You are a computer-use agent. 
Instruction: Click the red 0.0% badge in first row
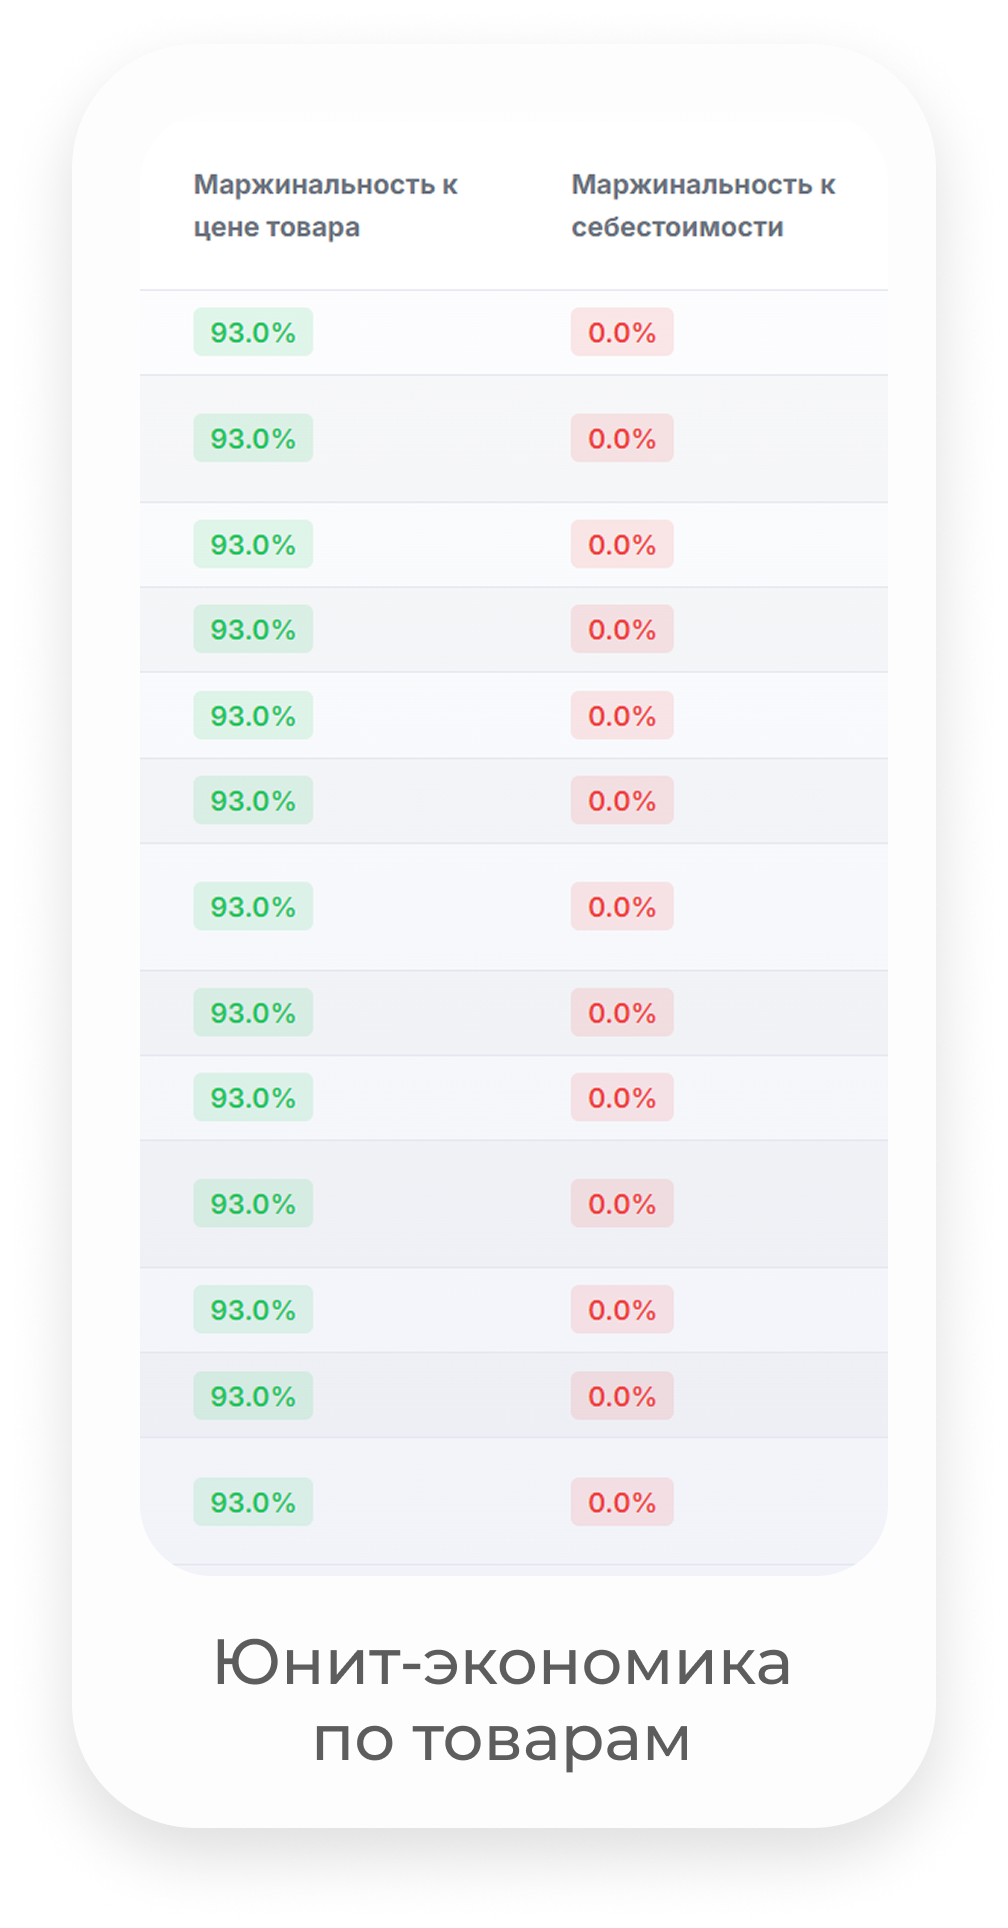[x=622, y=333]
